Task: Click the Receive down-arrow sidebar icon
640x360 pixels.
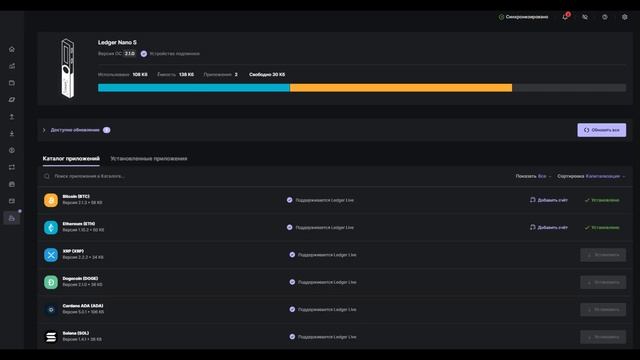Action: [x=12, y=133]
